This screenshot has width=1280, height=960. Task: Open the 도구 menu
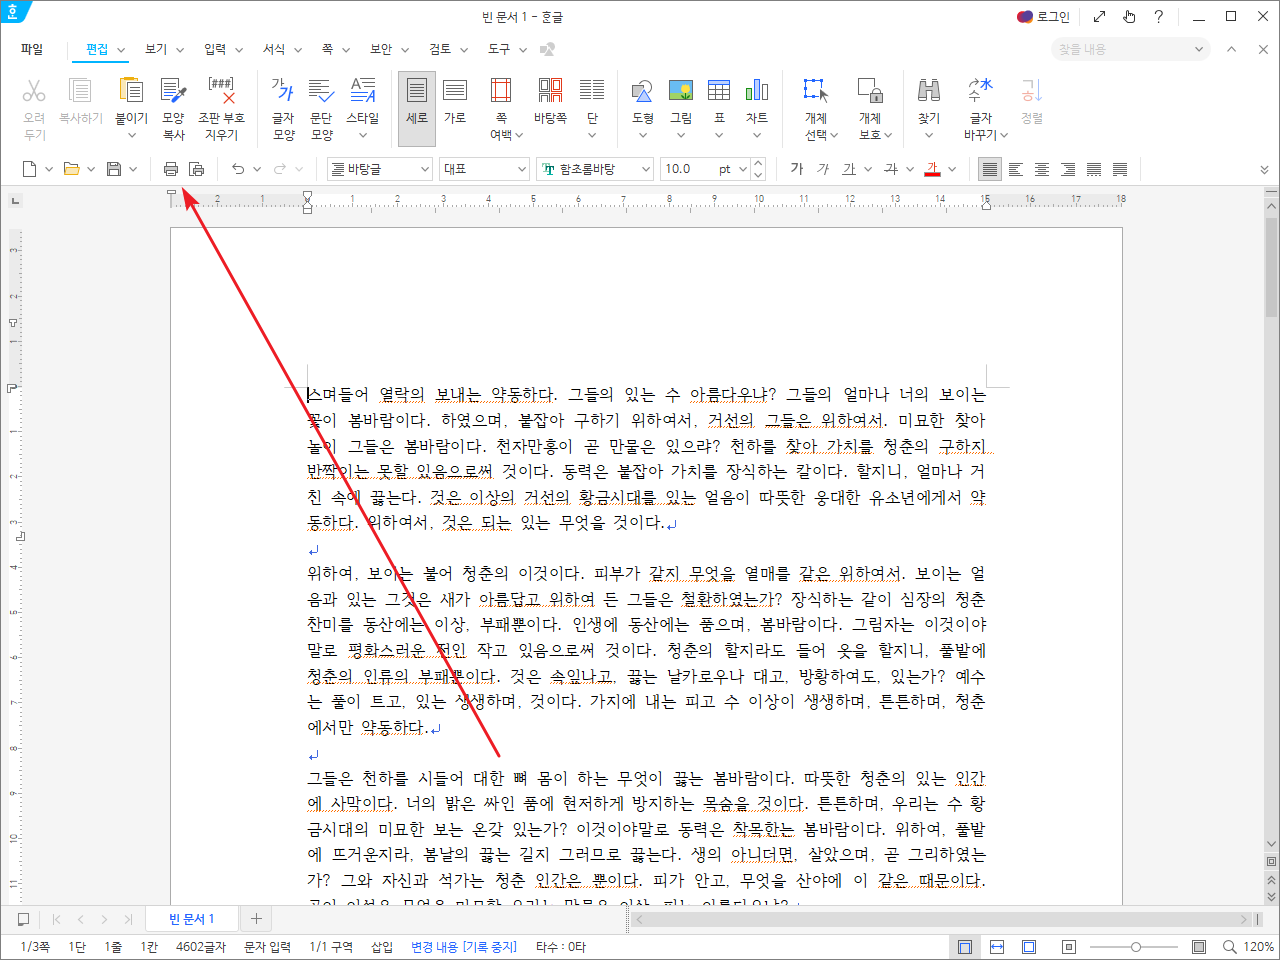(x=499, y=49)
